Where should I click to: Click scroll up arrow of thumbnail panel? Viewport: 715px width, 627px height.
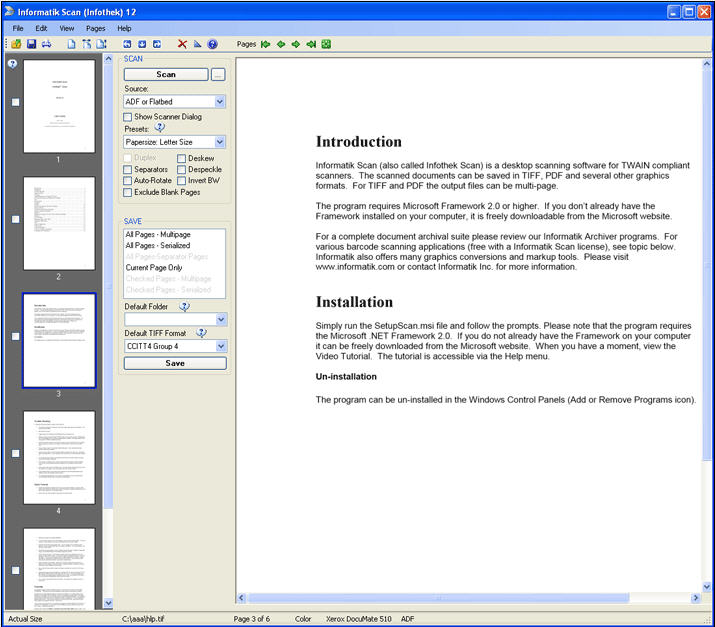108,59
